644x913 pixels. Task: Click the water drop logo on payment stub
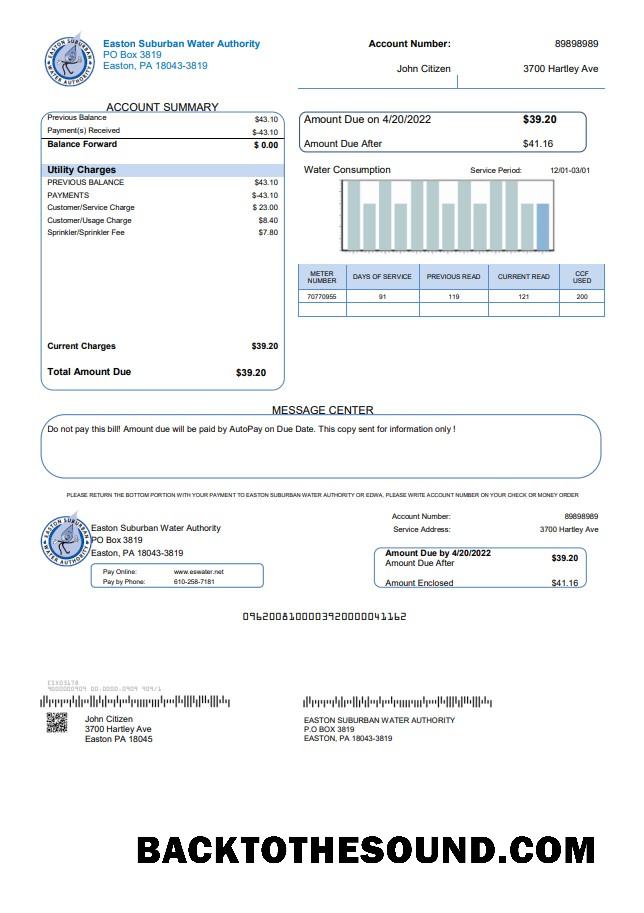pos(65,540)
